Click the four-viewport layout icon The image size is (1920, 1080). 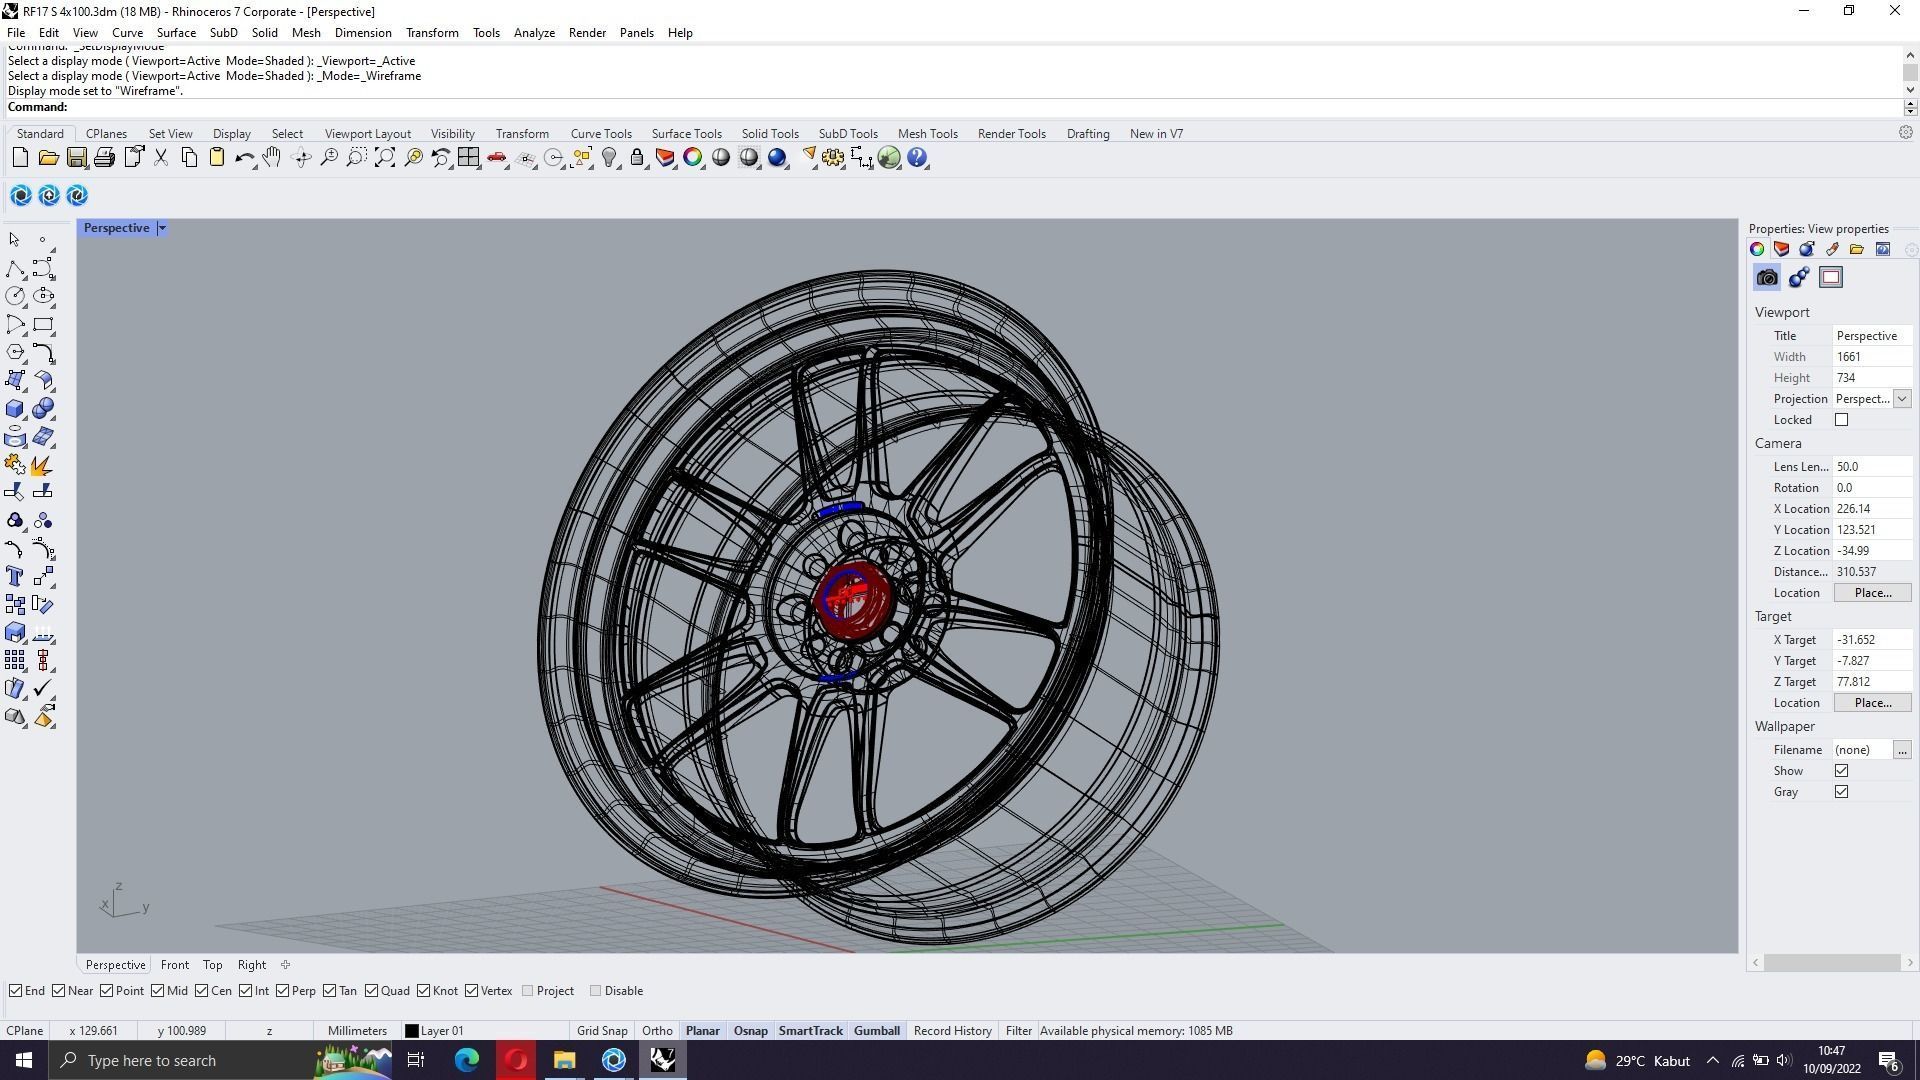click(468, 158)
